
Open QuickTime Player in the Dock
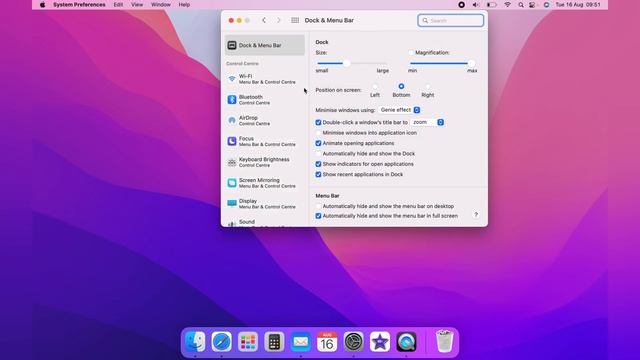point(406,342)
